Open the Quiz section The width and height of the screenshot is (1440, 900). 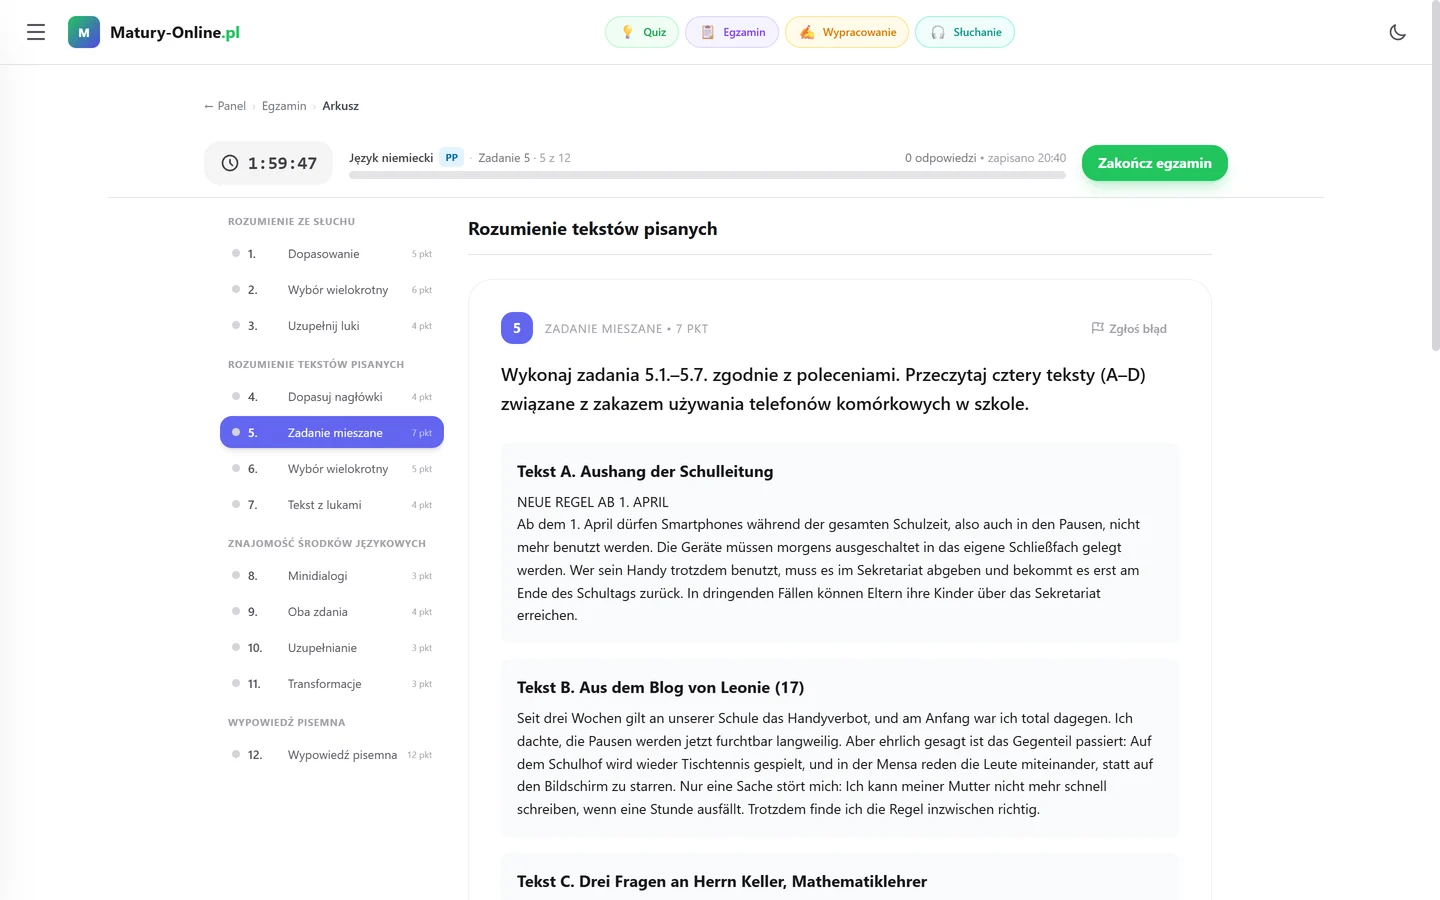tap(642, 32)
